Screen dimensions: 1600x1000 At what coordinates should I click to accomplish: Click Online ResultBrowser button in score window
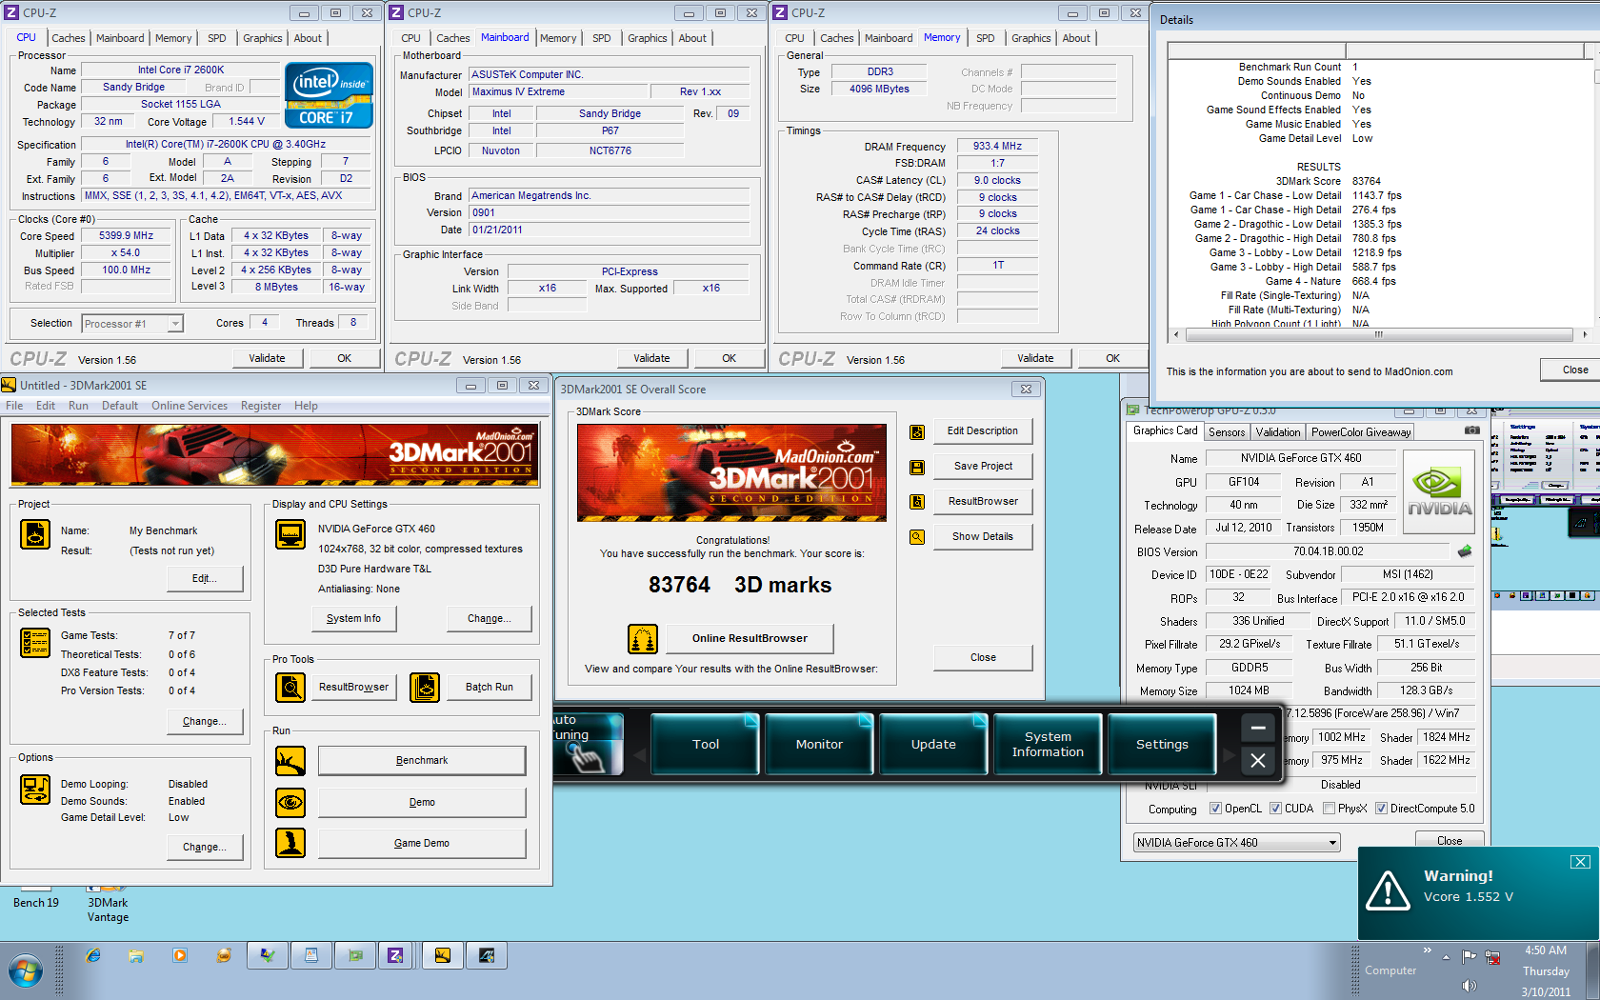tap(749, 638)
